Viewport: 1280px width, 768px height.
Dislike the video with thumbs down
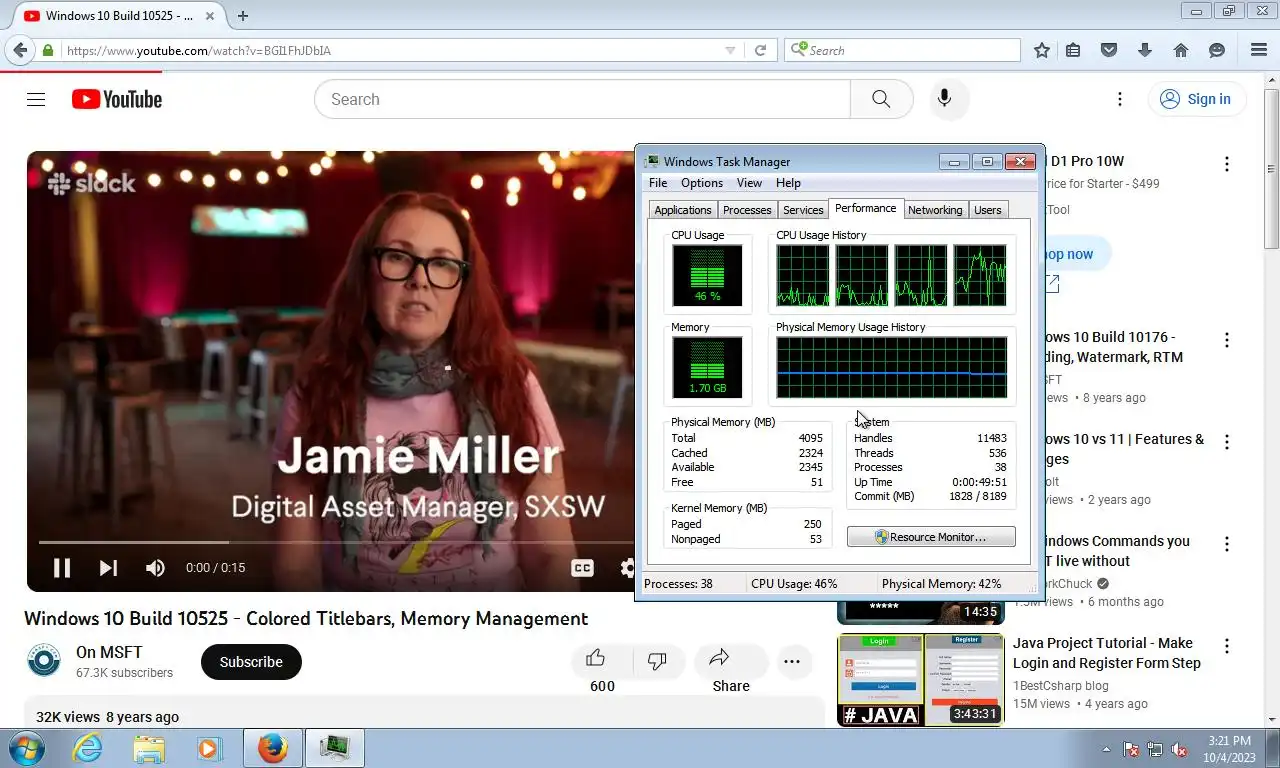tap(657, 660)
